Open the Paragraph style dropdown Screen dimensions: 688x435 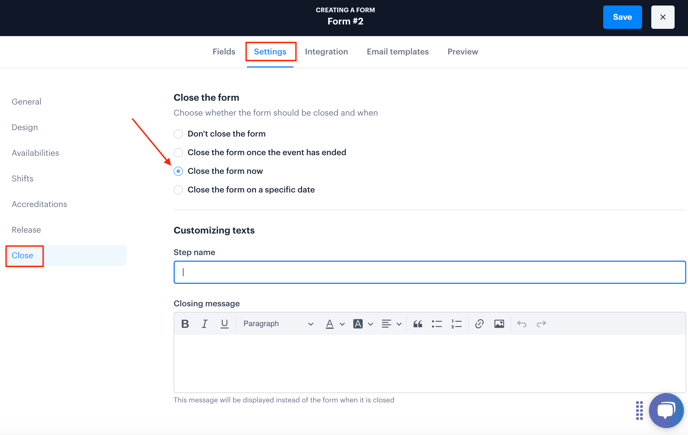point(278,324)
